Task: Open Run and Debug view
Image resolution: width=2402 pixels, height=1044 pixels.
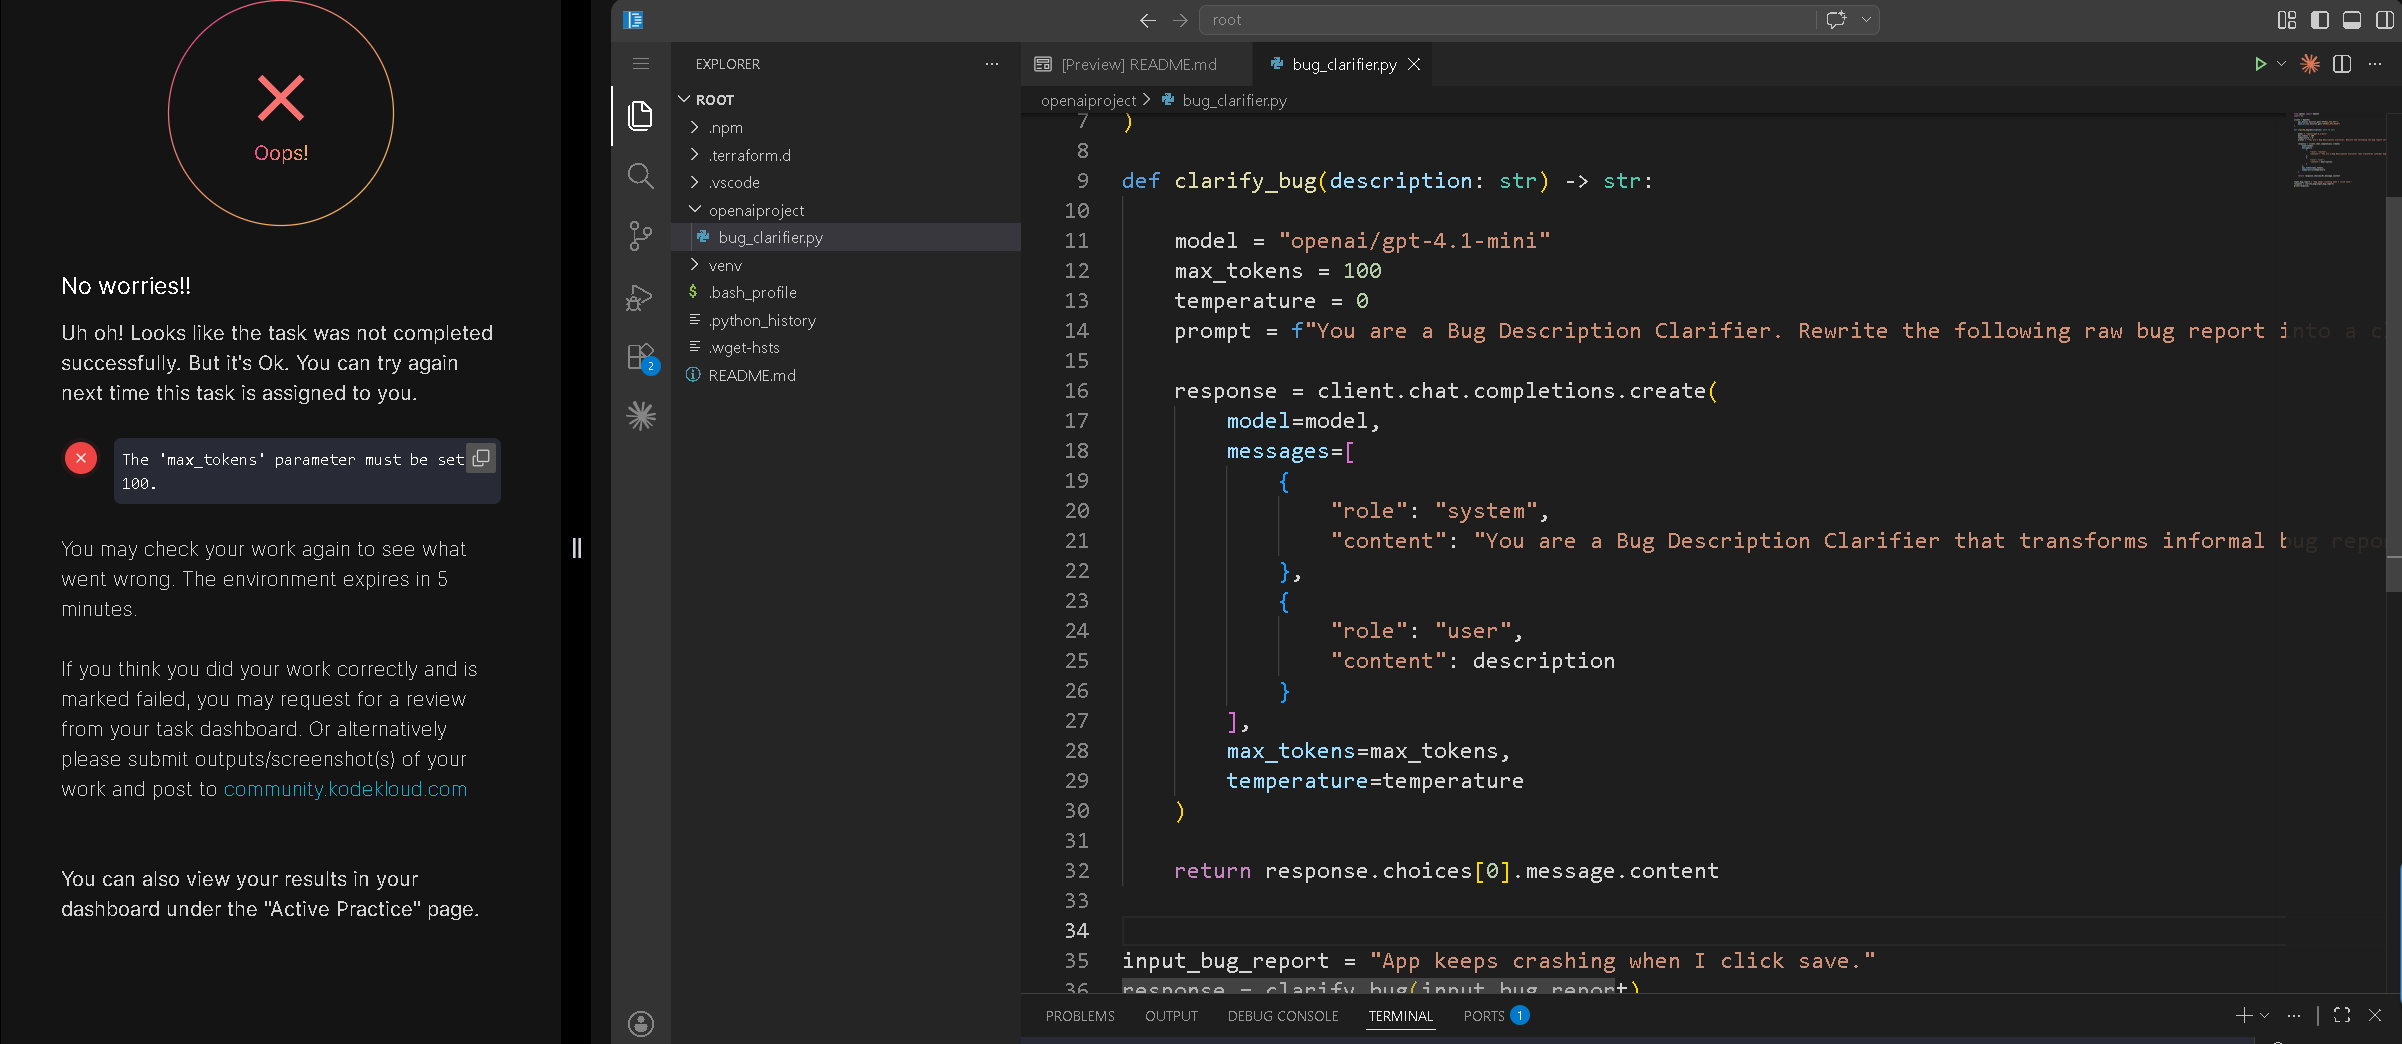Action: (640, 297)
